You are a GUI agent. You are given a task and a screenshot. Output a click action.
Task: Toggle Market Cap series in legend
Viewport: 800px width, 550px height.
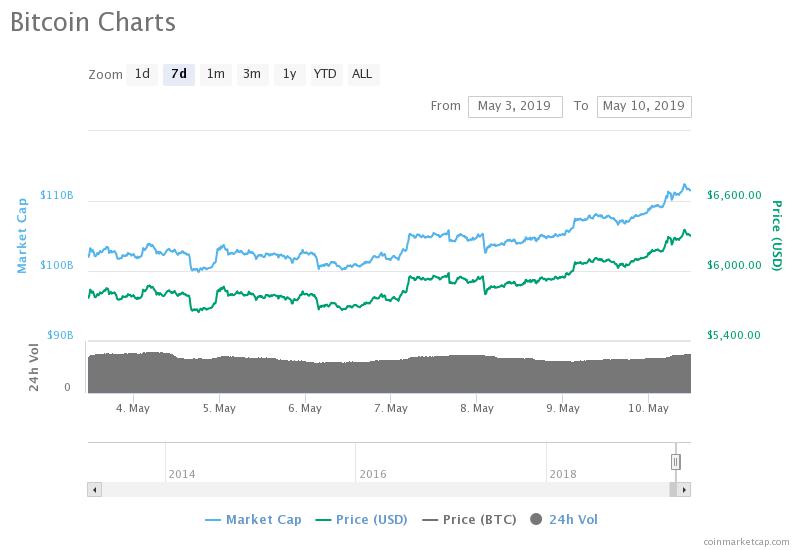tap(253, 519)
